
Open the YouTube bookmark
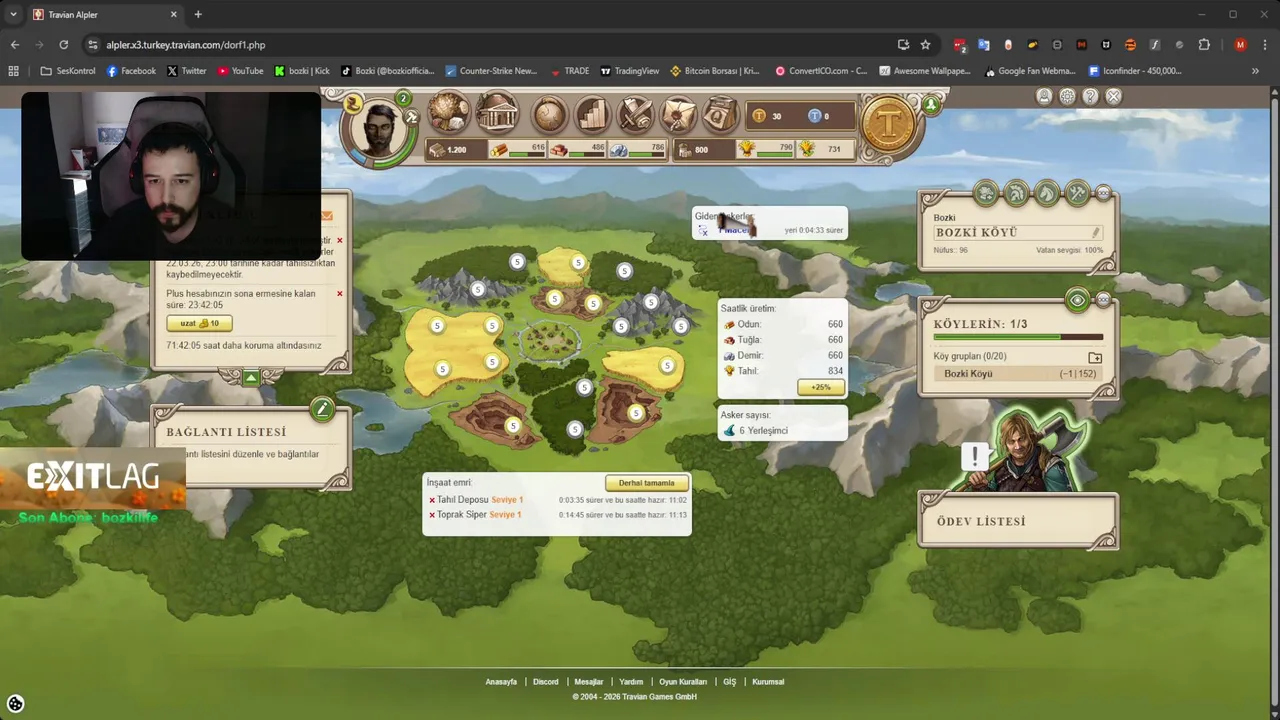[x=240, y=71]
